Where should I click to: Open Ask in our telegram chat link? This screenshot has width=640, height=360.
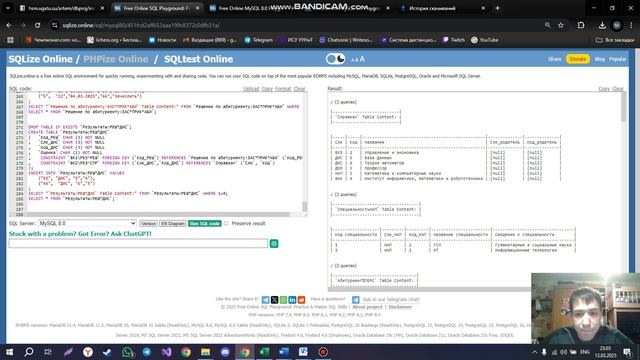[391, 299]
